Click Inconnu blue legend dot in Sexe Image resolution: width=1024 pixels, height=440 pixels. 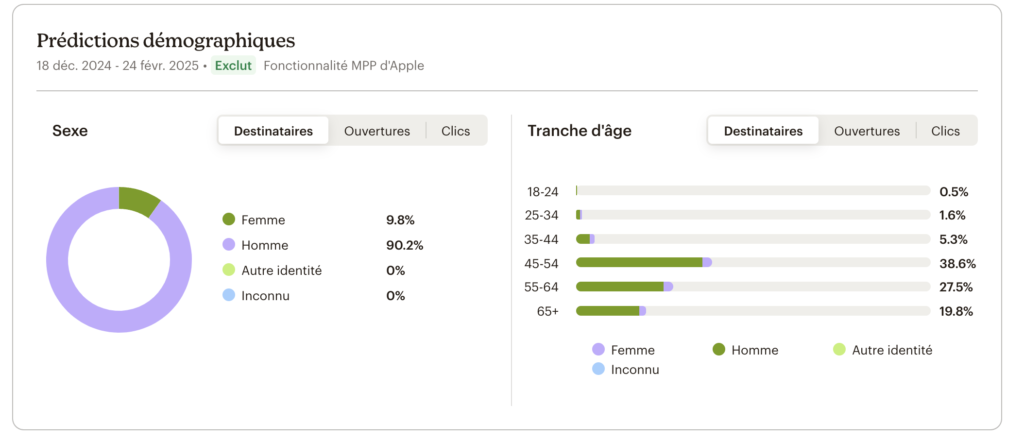point(228,295)
